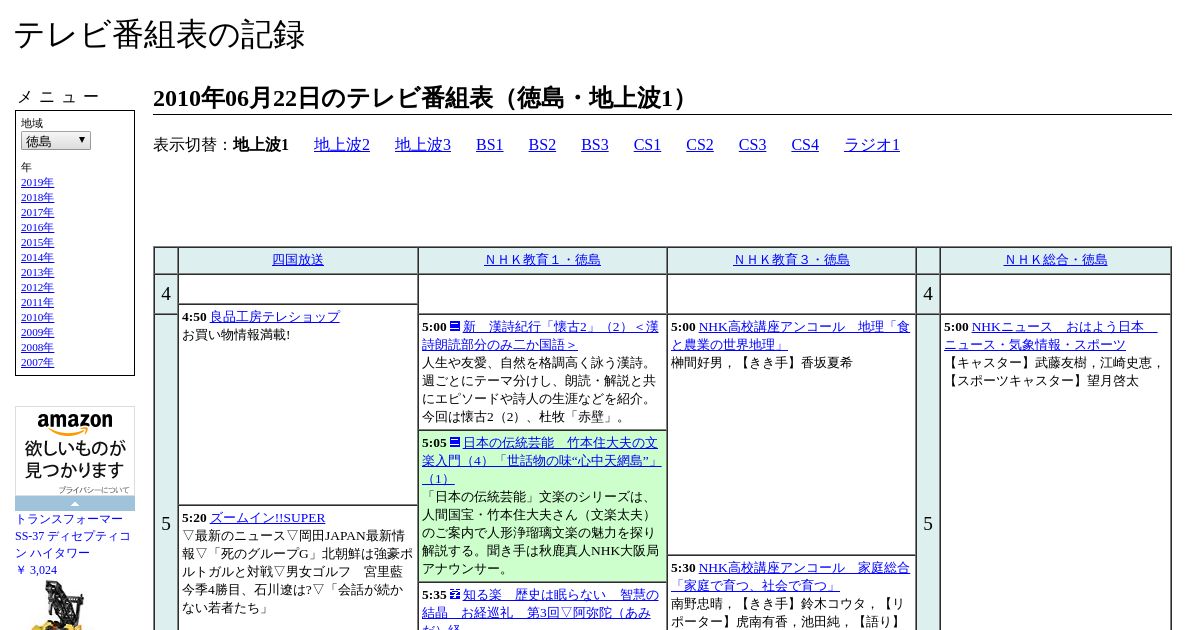
Task: Open the 四国放送 channel header link
Action: (x=298, y=260)
